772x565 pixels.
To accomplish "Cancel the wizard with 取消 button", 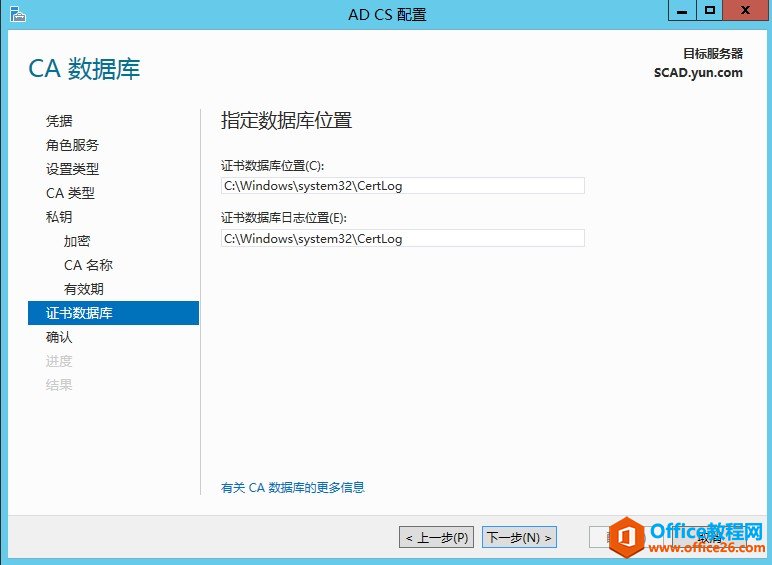I will 710,538.
